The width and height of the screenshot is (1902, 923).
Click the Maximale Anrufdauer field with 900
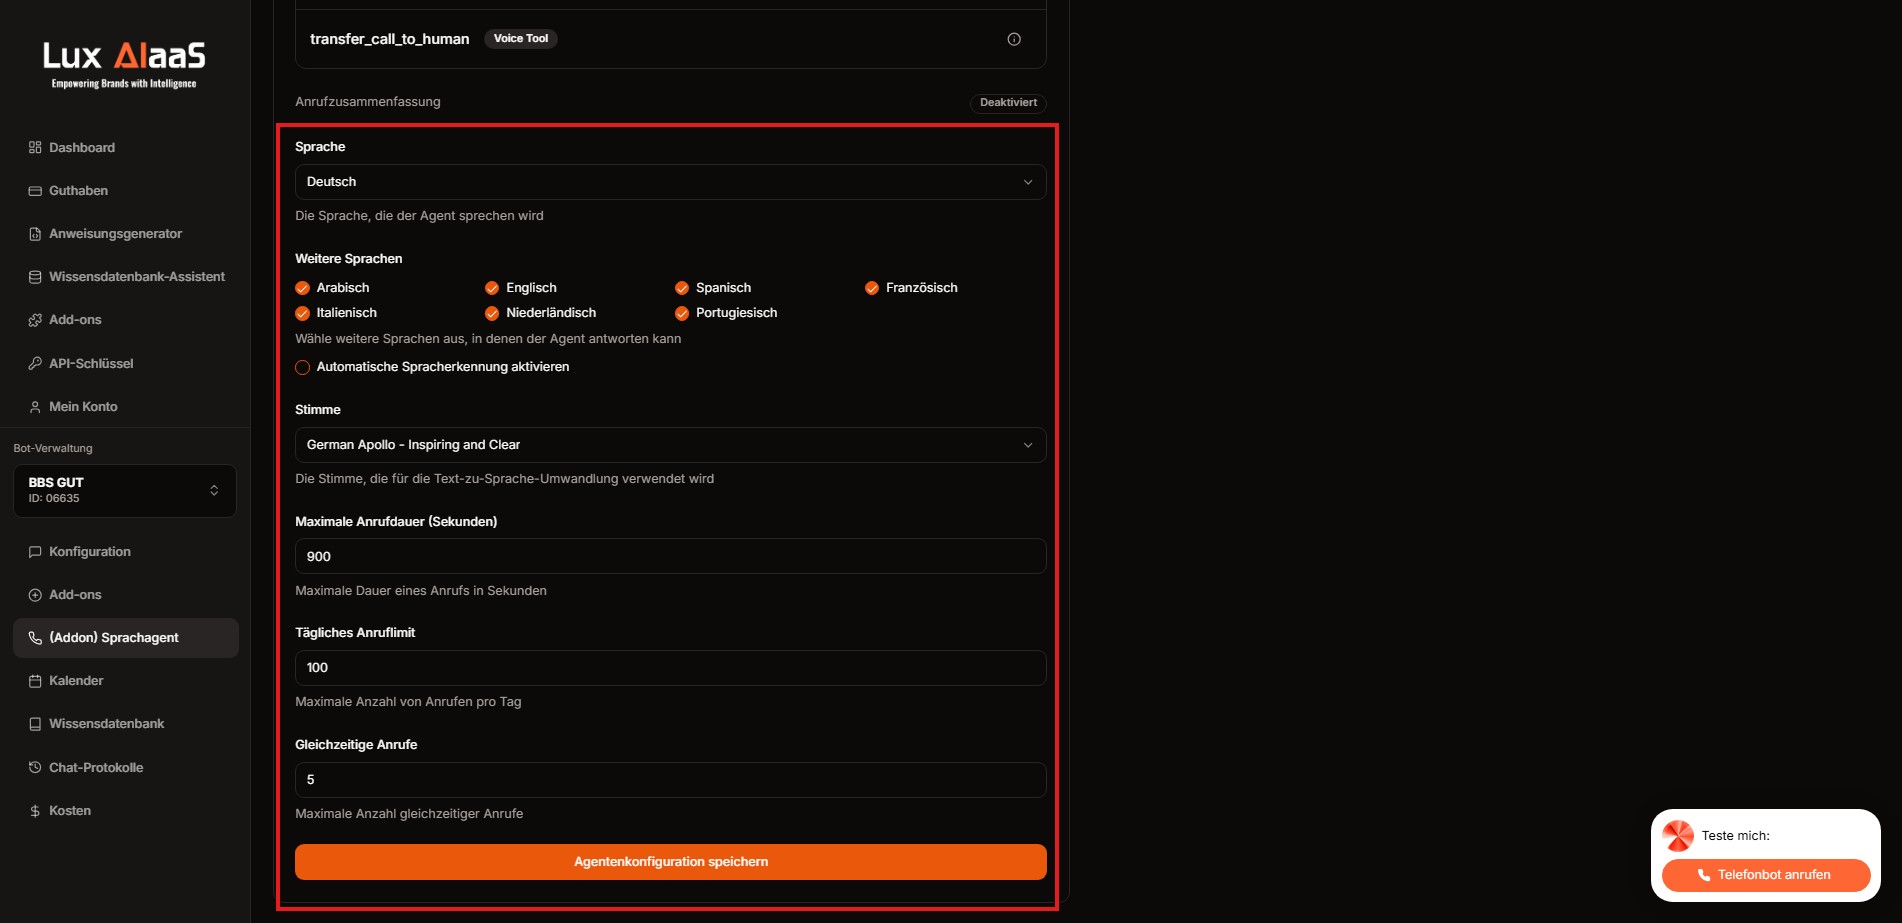(670, 557)
